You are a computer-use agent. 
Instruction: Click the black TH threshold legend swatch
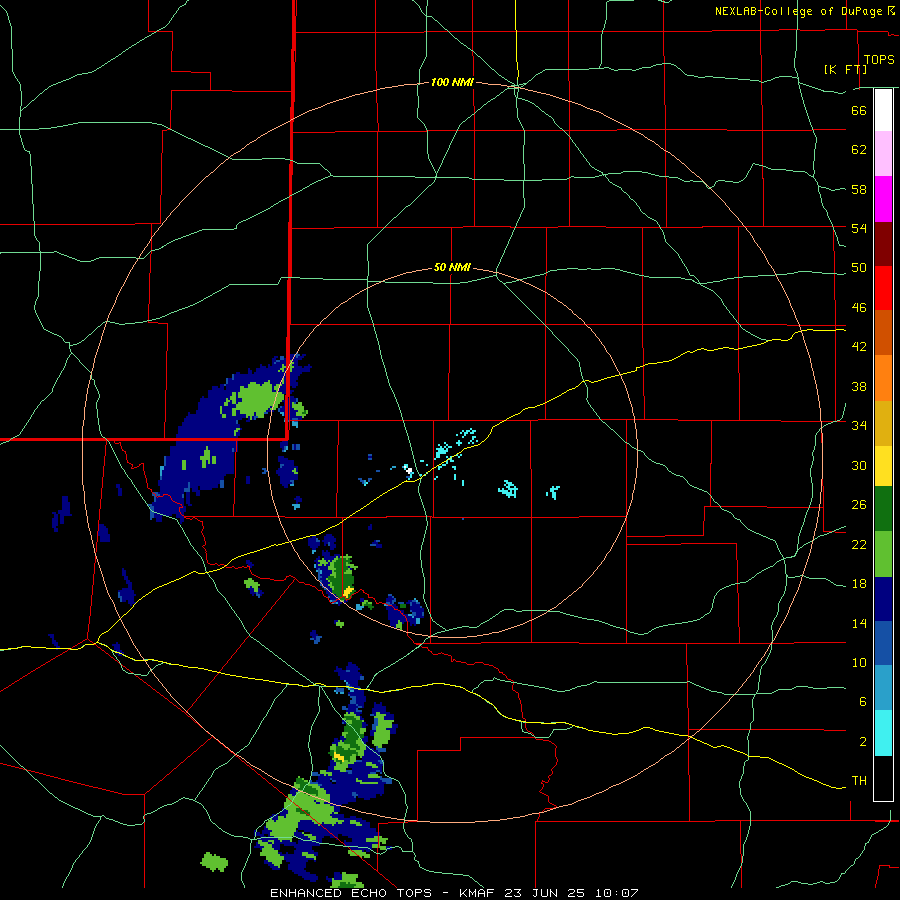coord(883,778)
